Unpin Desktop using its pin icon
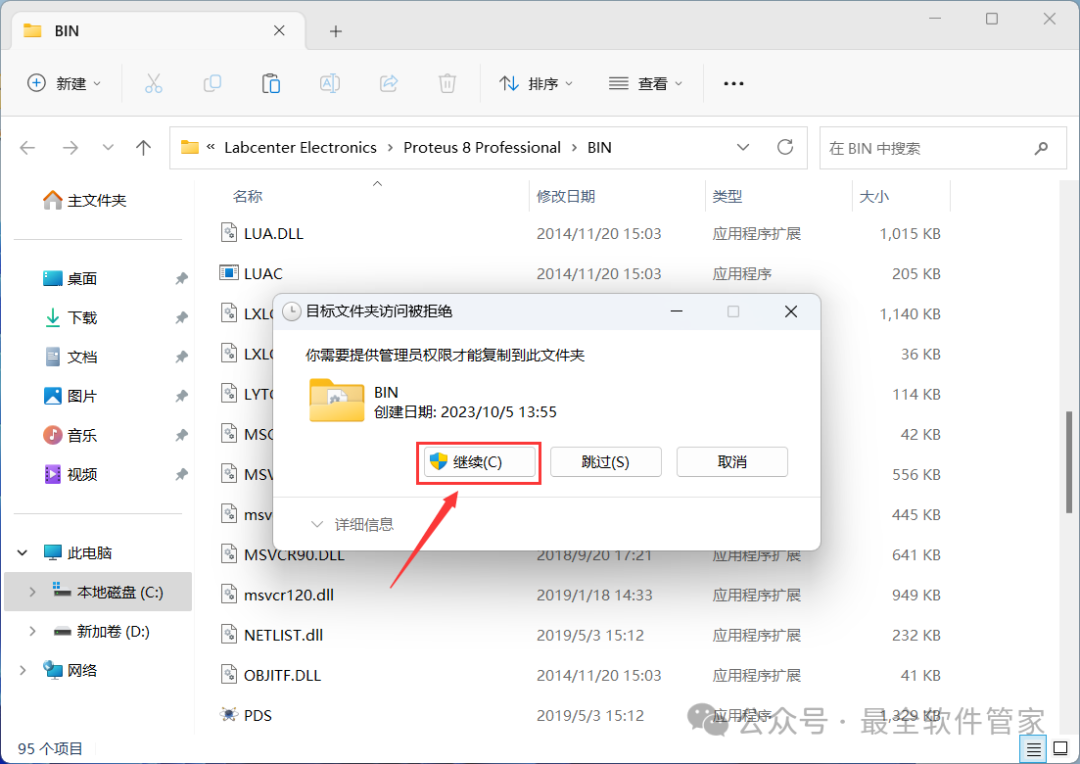 click(180, 278)
